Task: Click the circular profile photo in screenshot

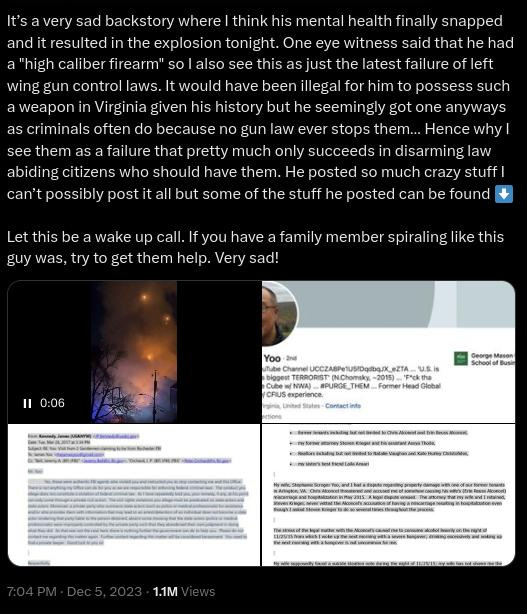Action: coord(279,314)
